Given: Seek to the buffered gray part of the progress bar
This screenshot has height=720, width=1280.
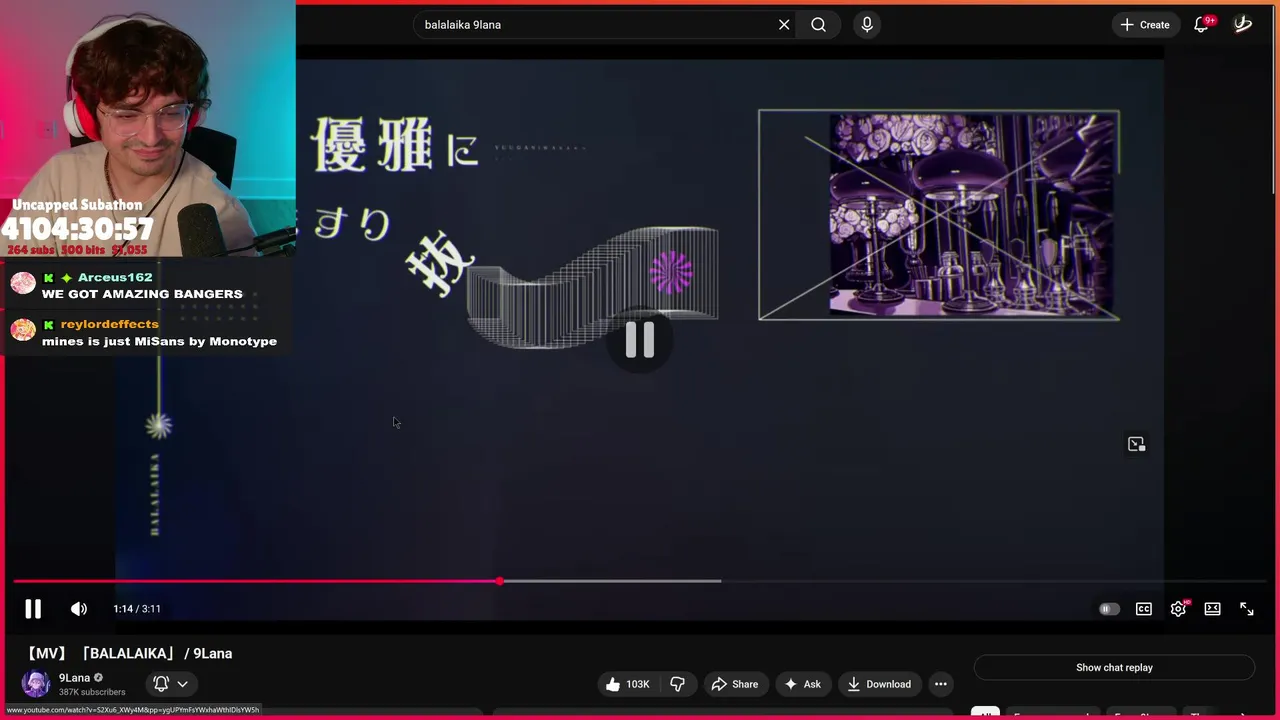Looking at the screenshot, I should 610,581.
